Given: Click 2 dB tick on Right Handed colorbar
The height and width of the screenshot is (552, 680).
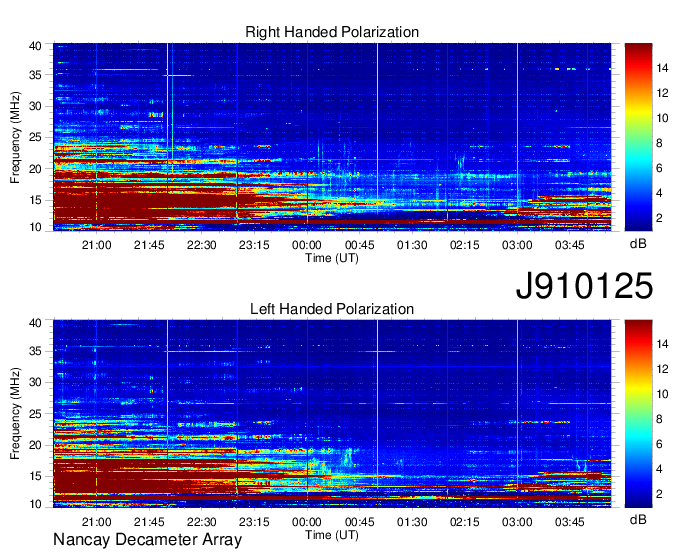Looking at the screenshot, I should click(x=659, y=218).
